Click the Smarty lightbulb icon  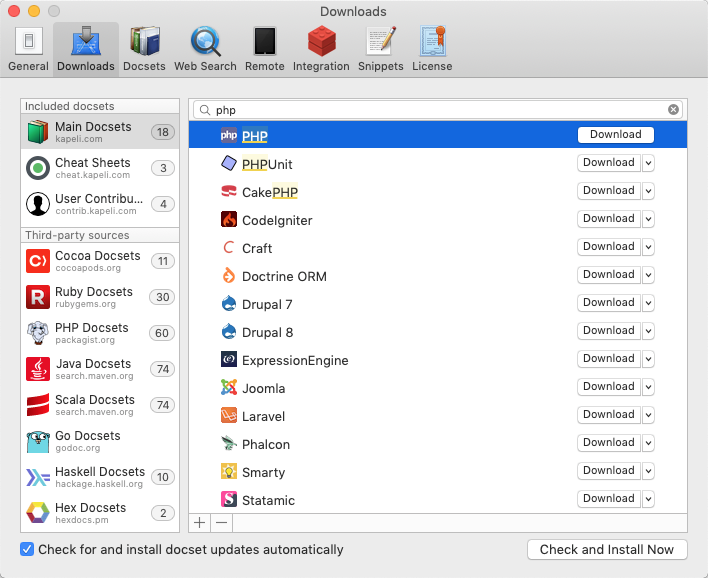click(x=229, y=471)
